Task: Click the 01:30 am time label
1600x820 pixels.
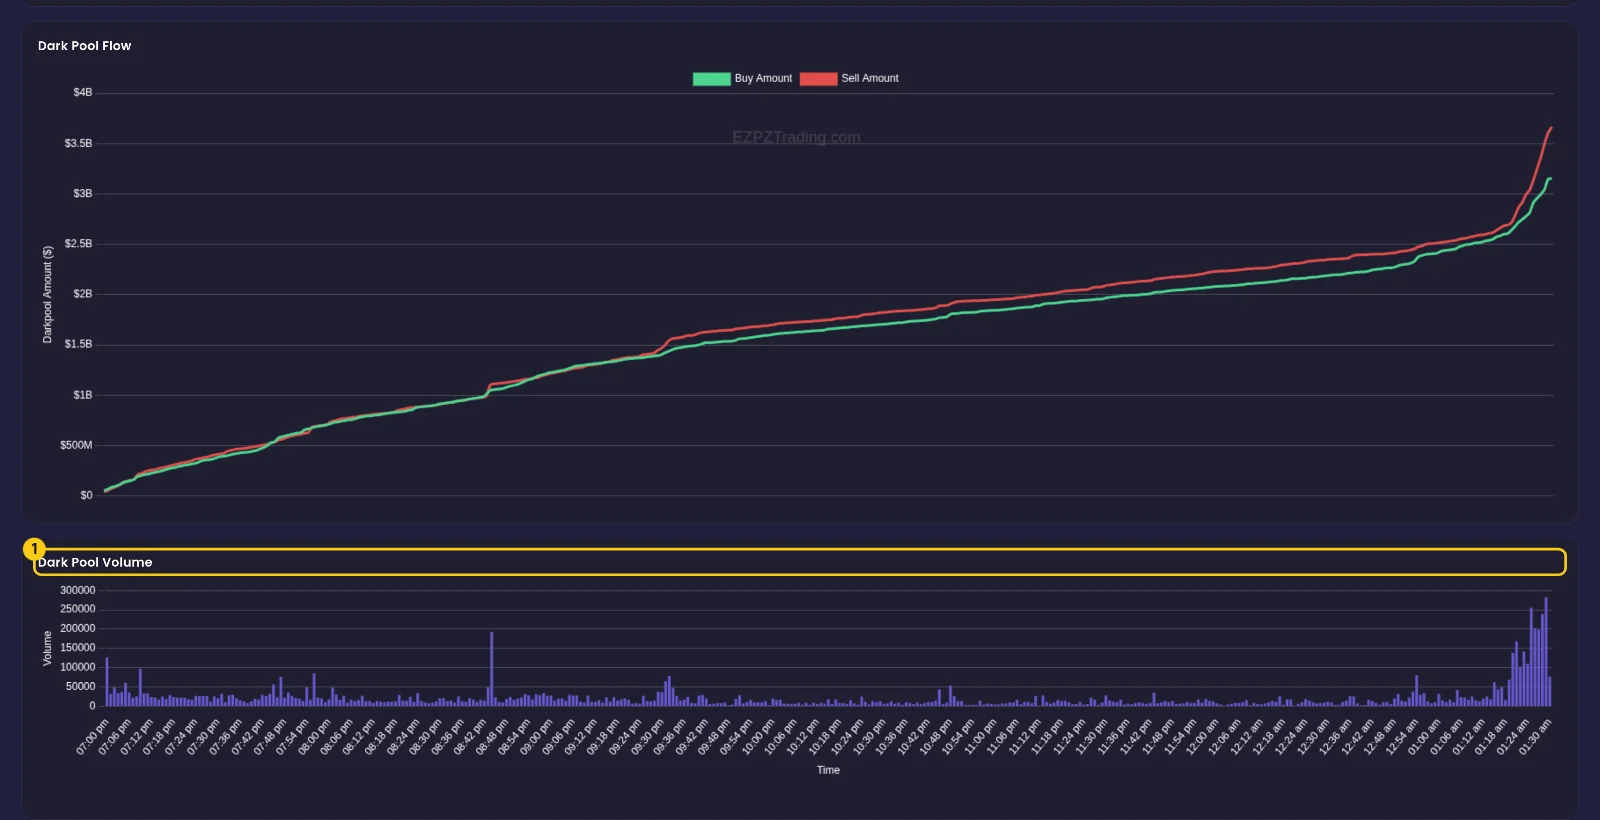Action: pyautogui.click(x=1535, y=736)
